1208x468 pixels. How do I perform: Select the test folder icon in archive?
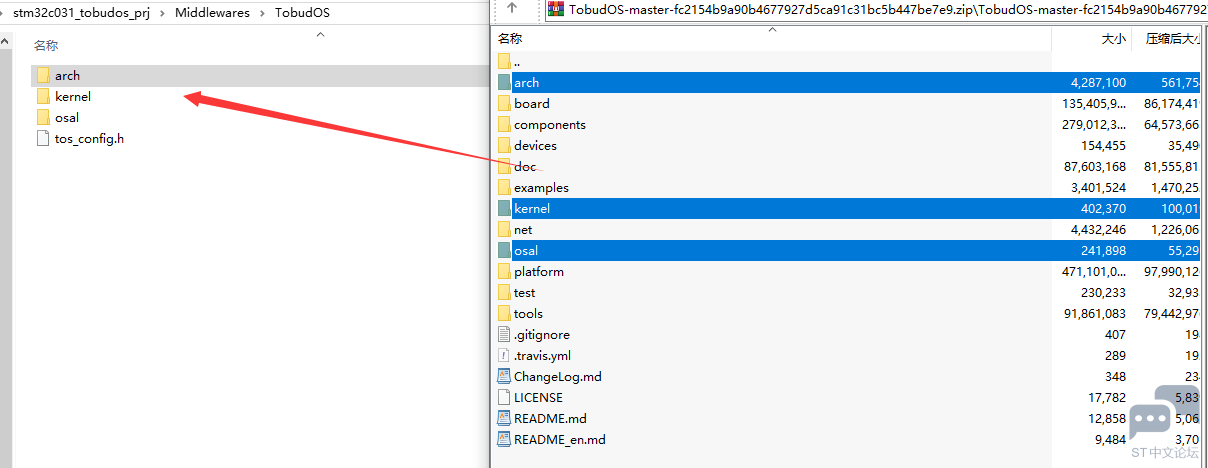pos(504,292)
